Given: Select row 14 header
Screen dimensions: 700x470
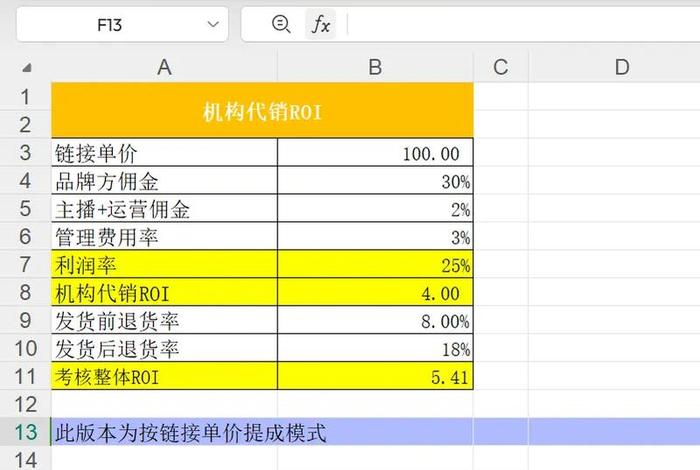Looking at the screenshot, I should pyautogui.click(x=25, y=459).
